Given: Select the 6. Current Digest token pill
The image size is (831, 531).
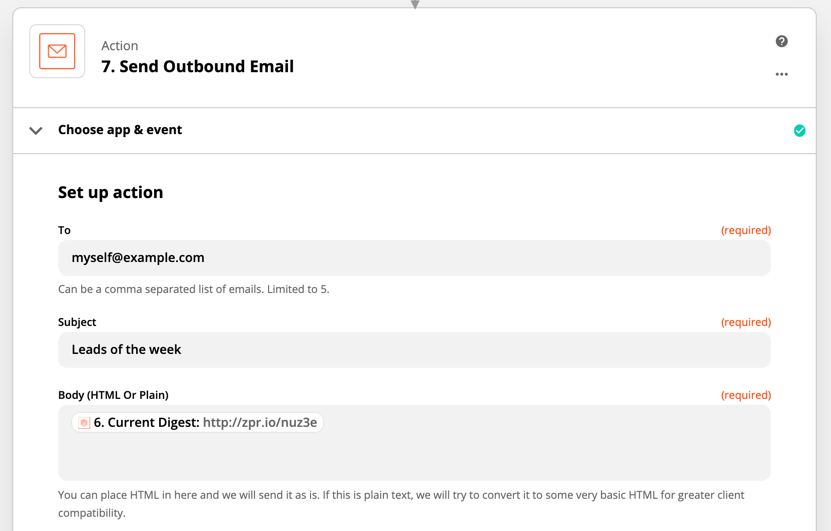Looking at the screenshot, I should click(x=197, y=422).
